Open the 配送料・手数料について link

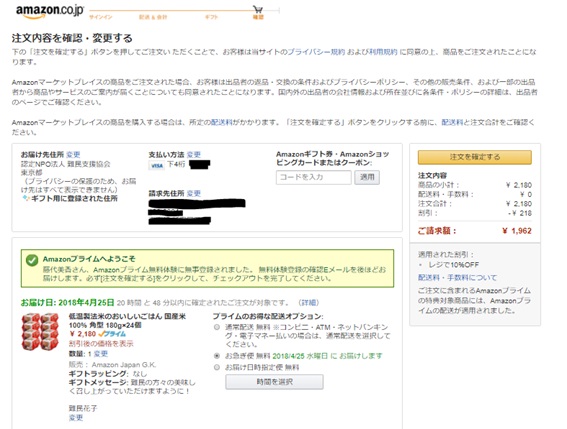457,277
